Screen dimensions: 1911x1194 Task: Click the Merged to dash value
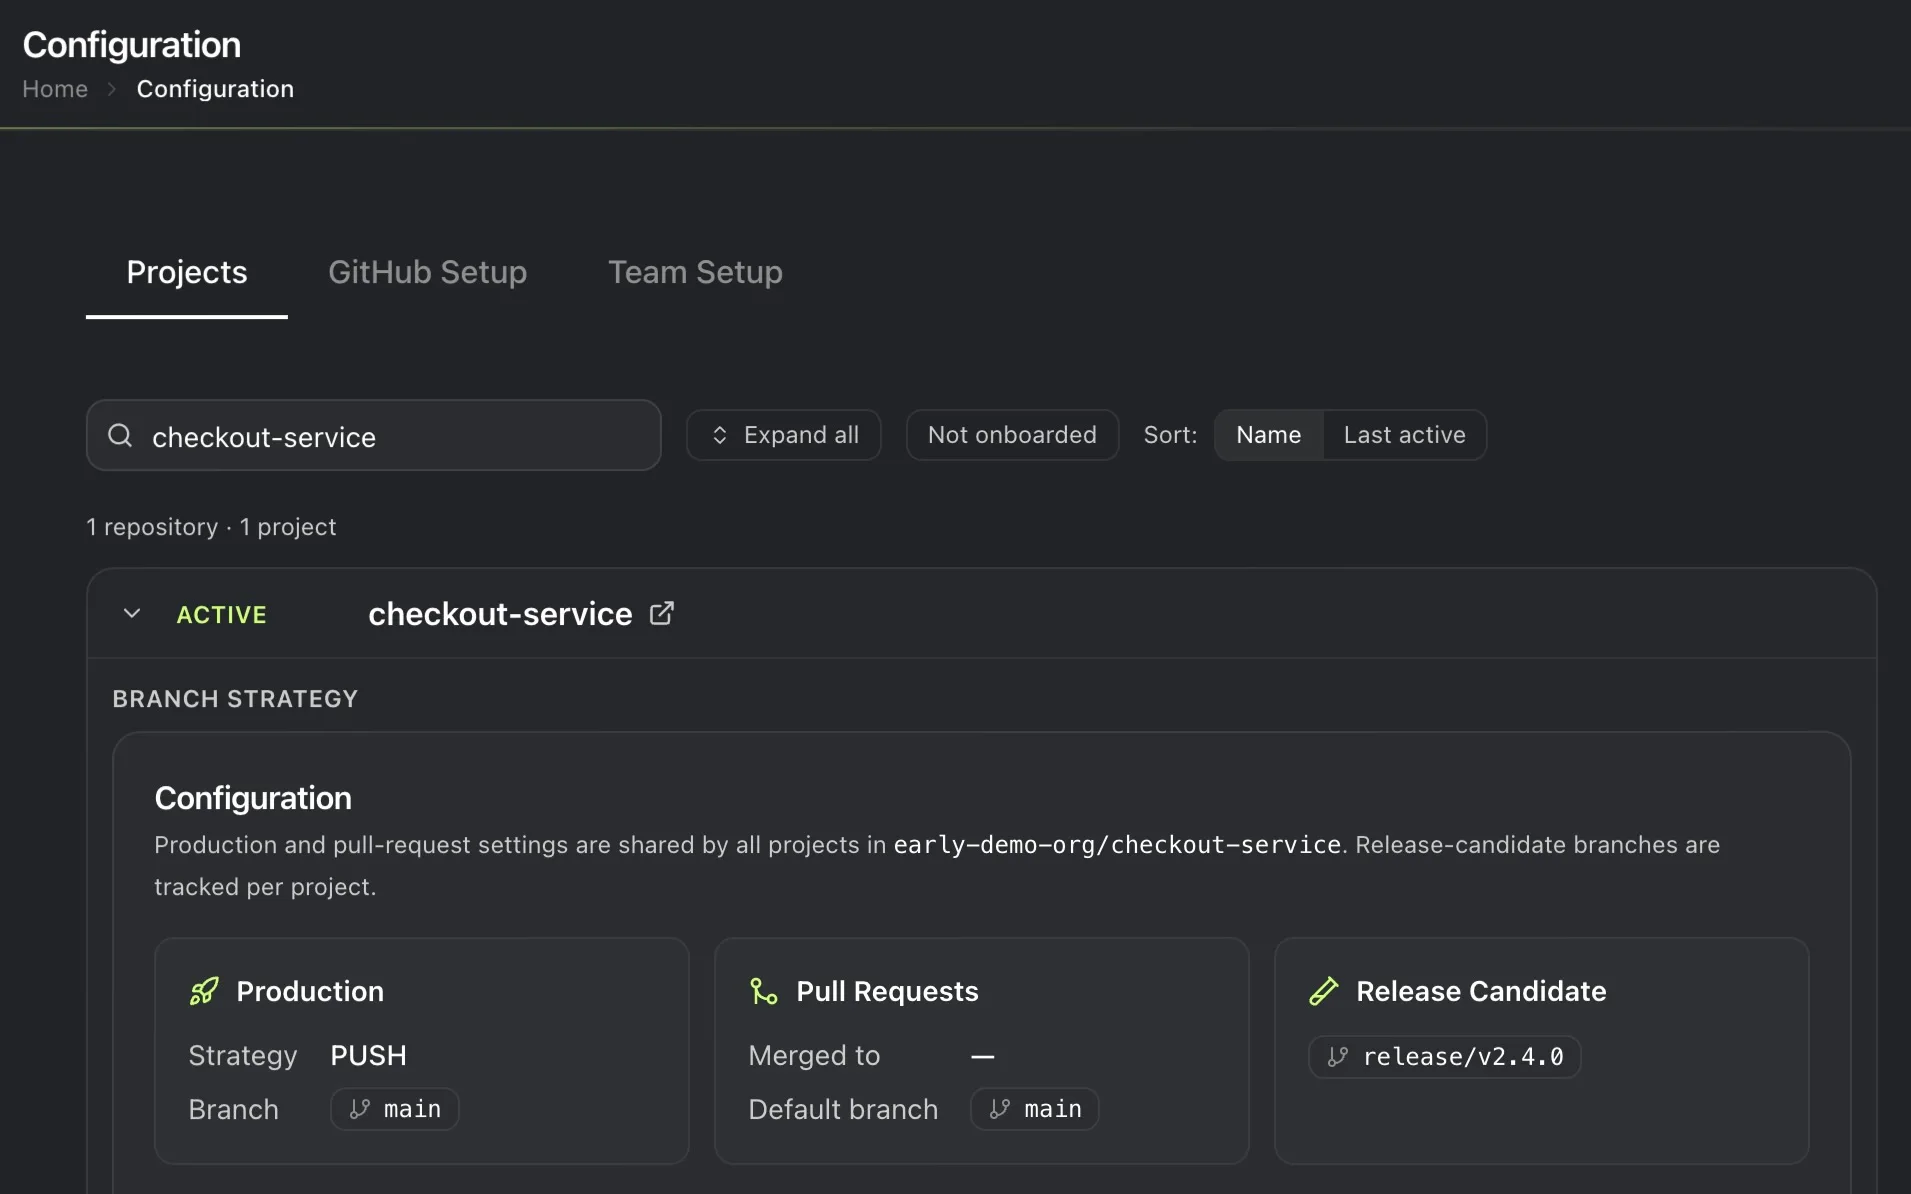(x=982, y=1056)
